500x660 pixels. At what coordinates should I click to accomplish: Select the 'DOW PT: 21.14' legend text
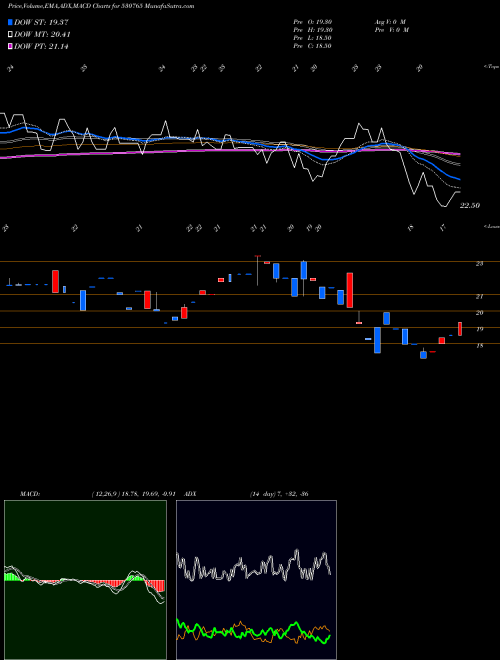[x=41, y=47]
